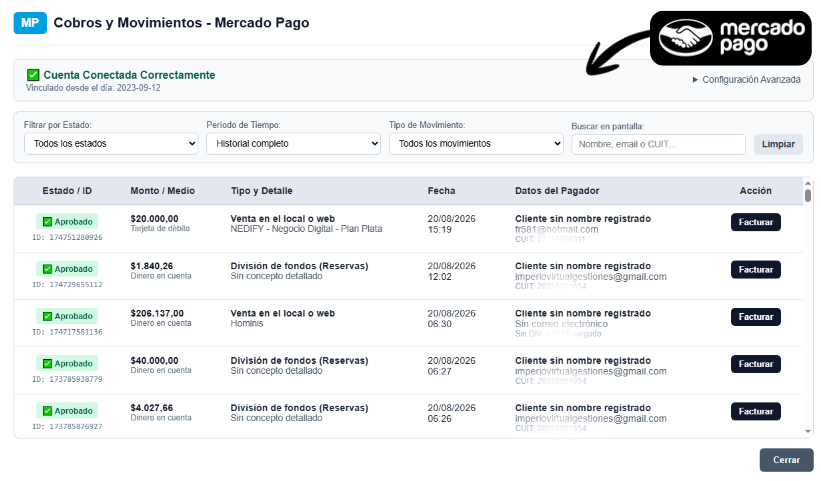821x481 pixels.
Task: Click the Cerrar button
Action: click(x=786, y=460)
